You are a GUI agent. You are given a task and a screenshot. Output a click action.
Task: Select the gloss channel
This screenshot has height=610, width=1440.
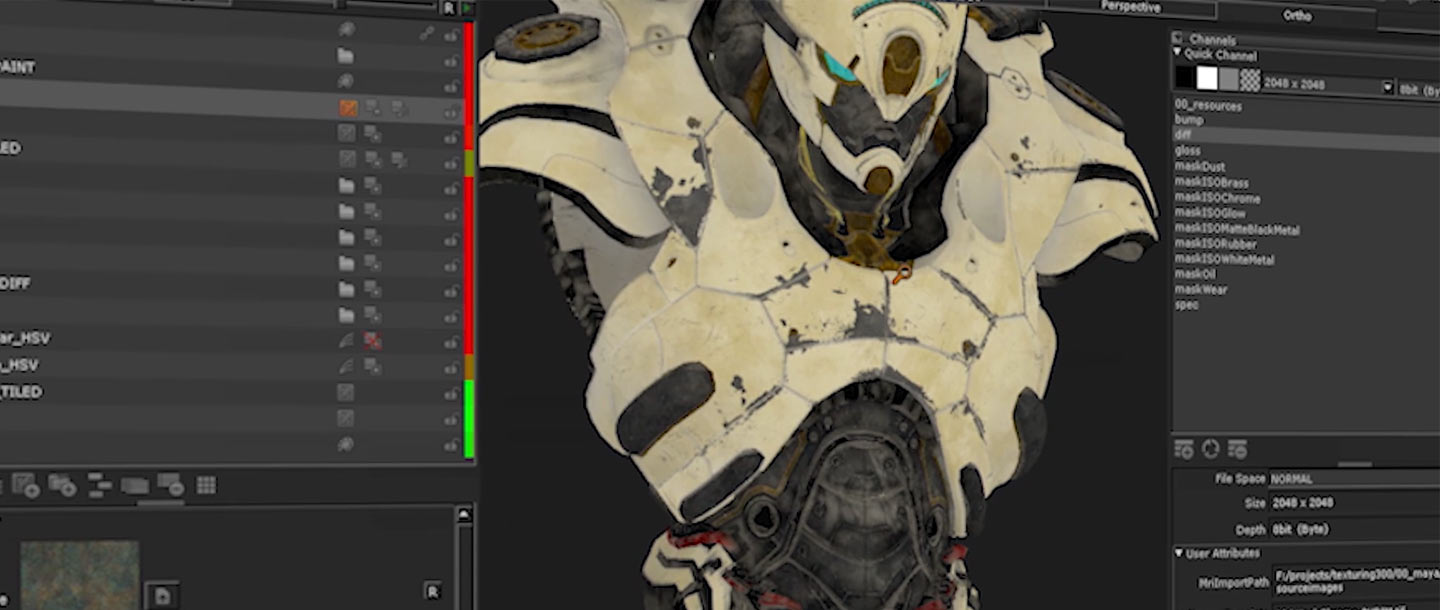click(x=1188, y=151)
